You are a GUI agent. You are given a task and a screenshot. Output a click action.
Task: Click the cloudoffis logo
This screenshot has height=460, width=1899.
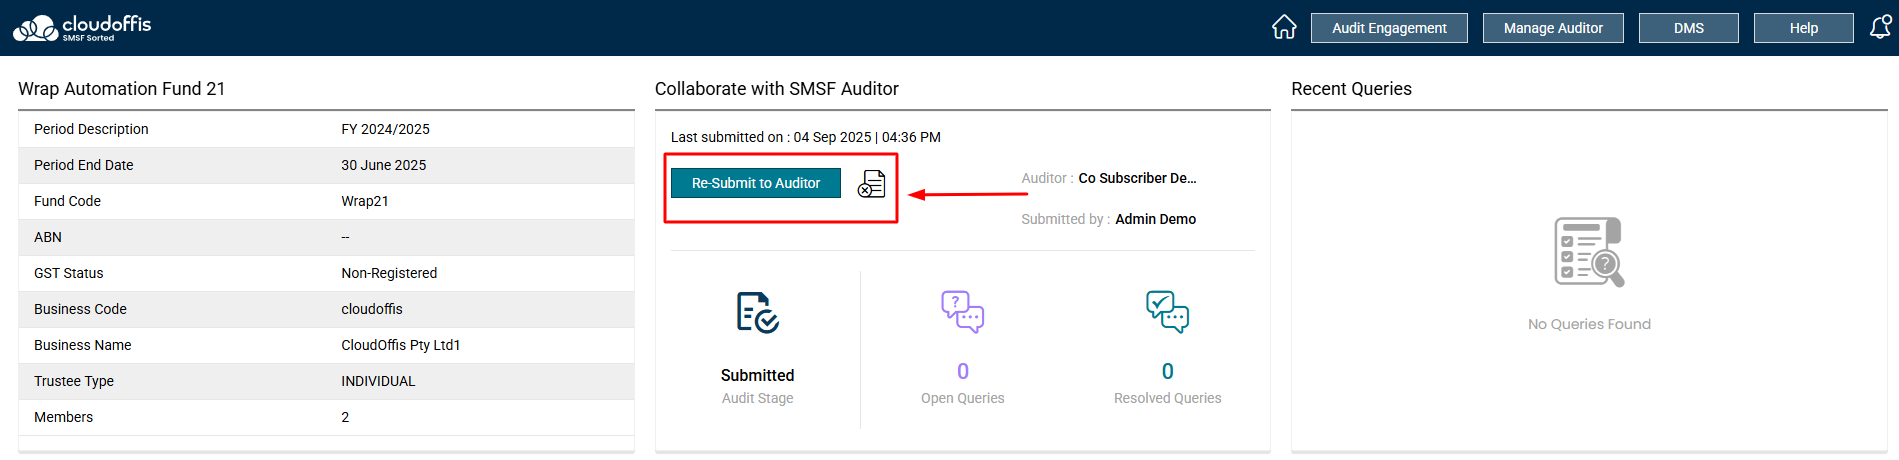coord(82,28)
